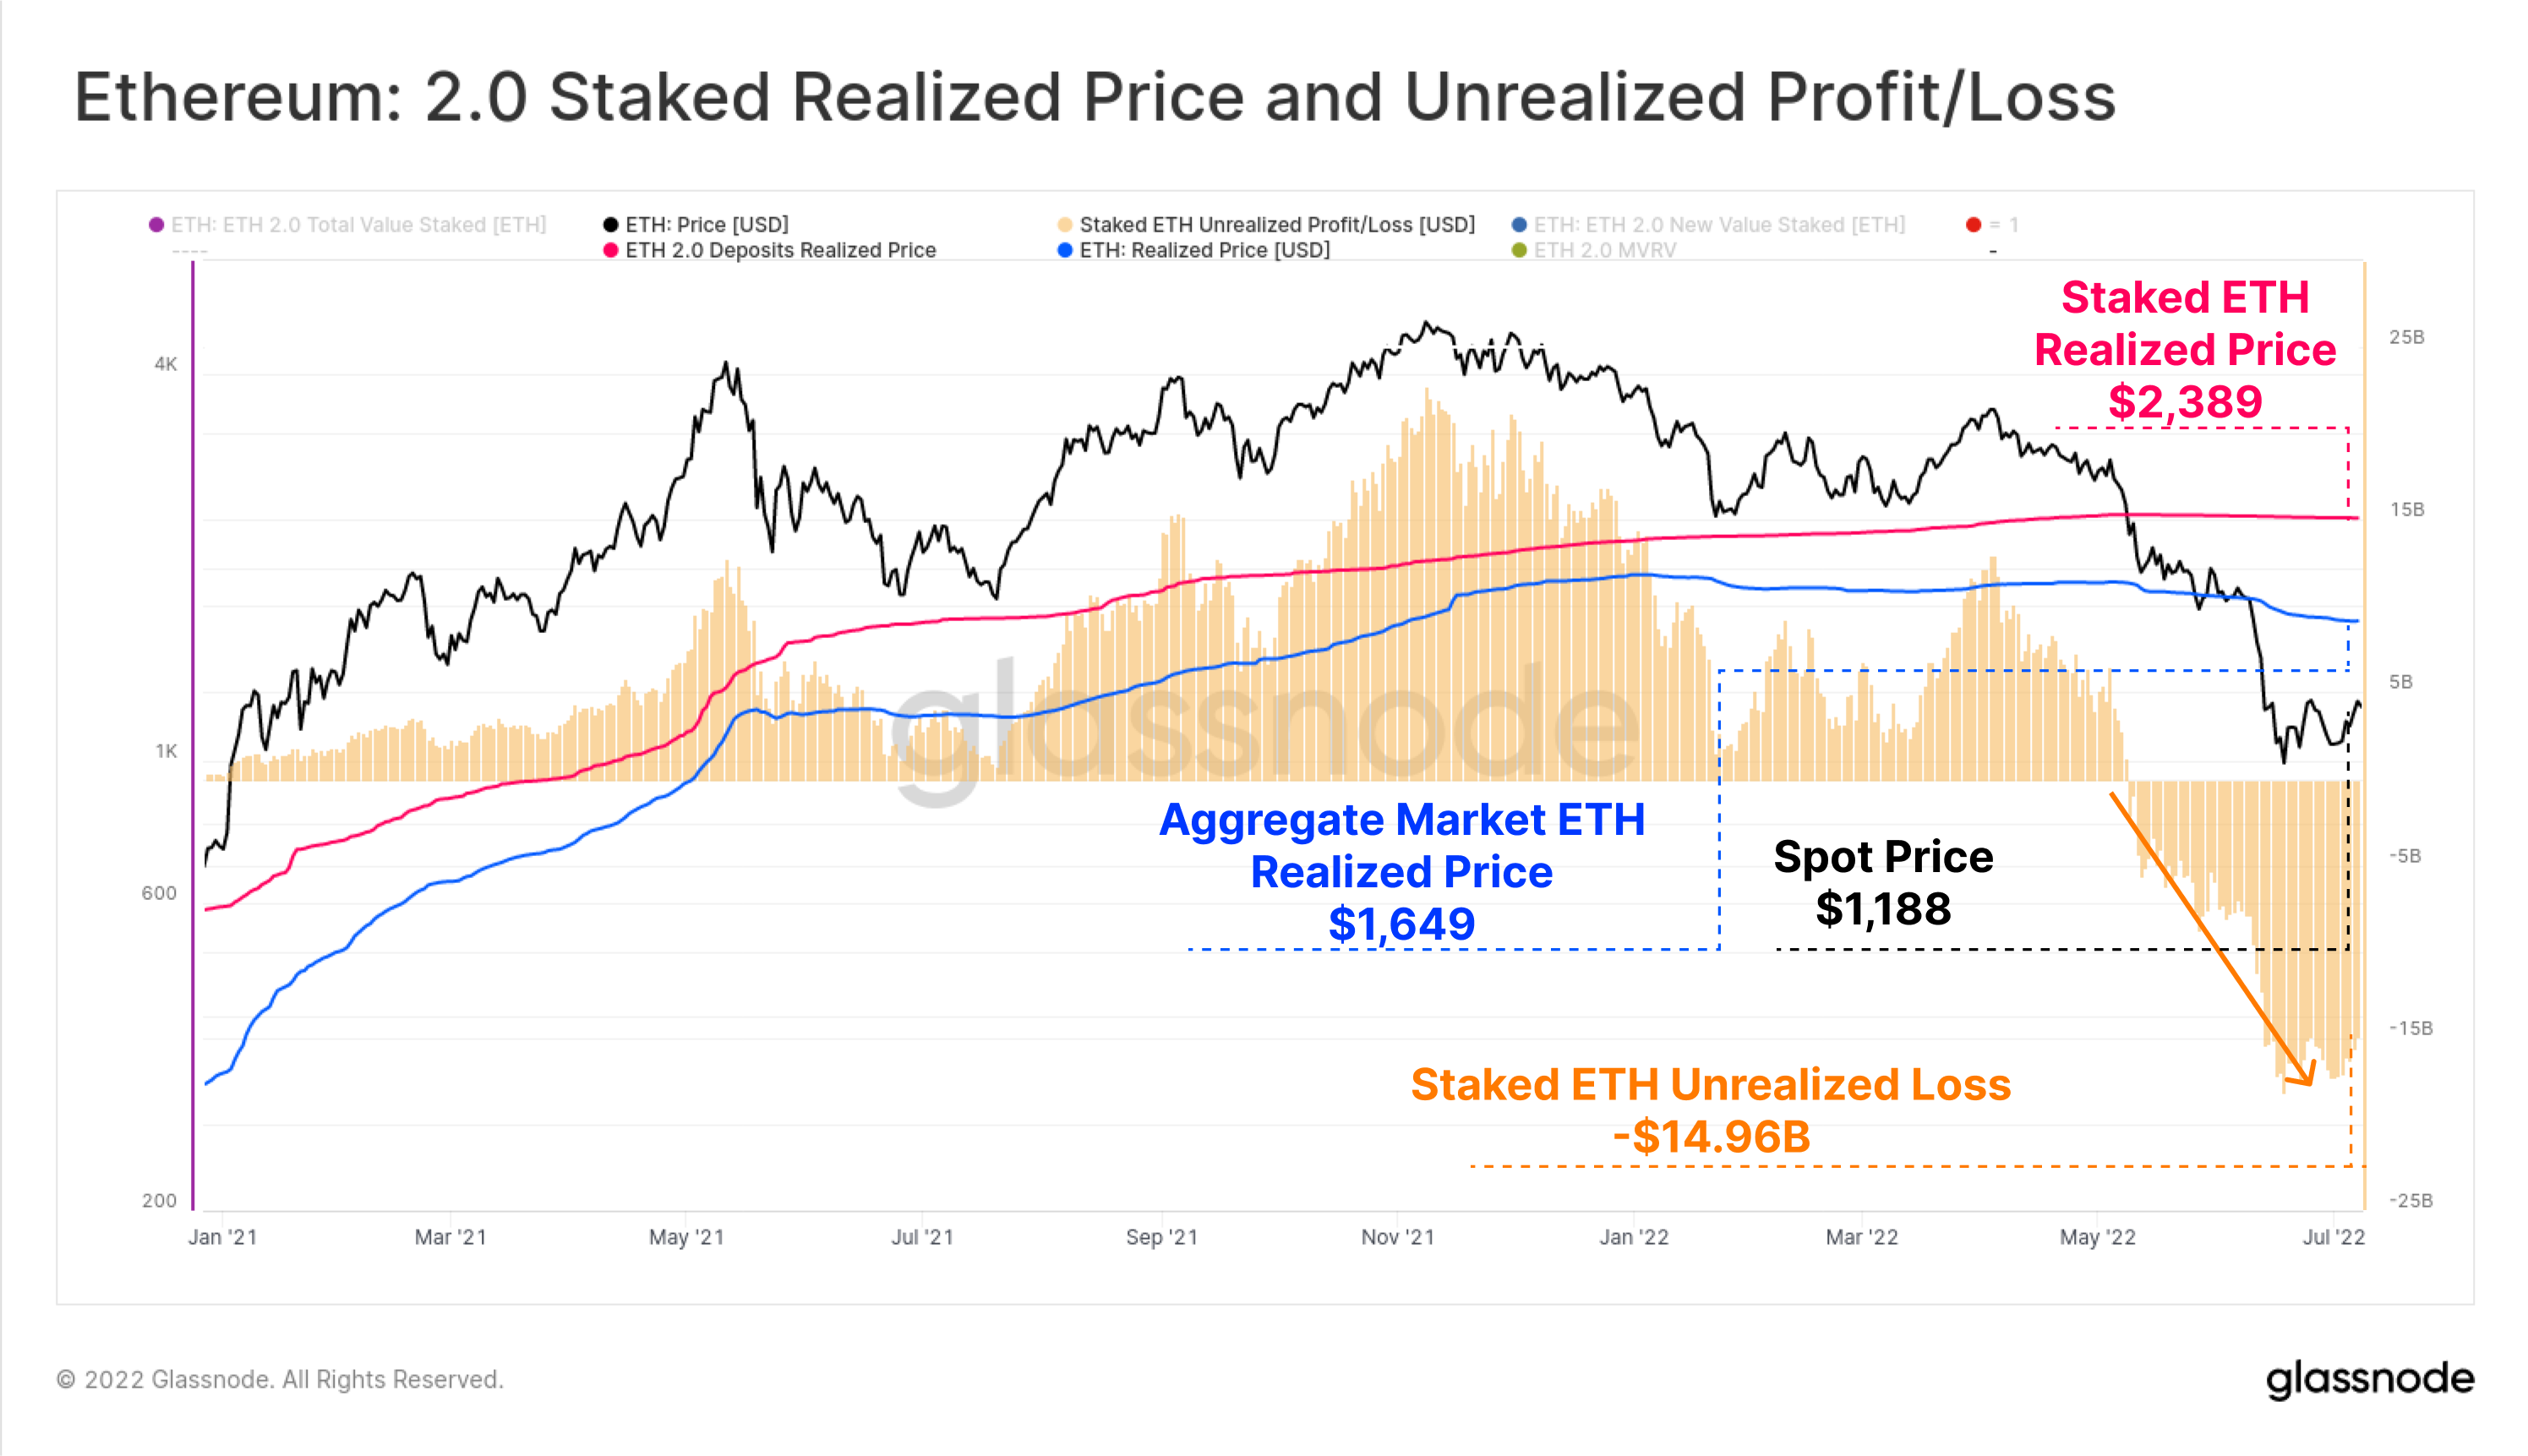Image resolution: width=2528 pixels, height=1456 pixels.
Task: Click the purple legend dot for Total Value Staked
Action: coord(156,225)
